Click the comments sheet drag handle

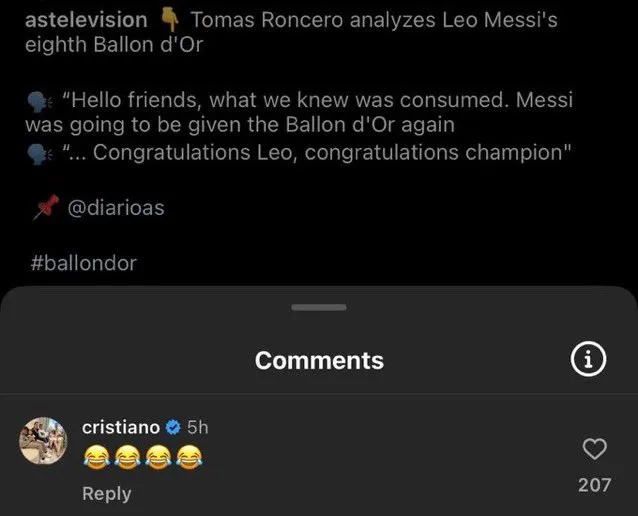pos(318,307)
